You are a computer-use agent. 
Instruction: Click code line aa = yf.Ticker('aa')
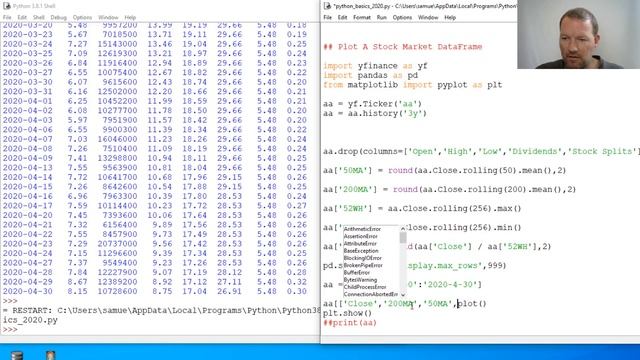[372, 104]
